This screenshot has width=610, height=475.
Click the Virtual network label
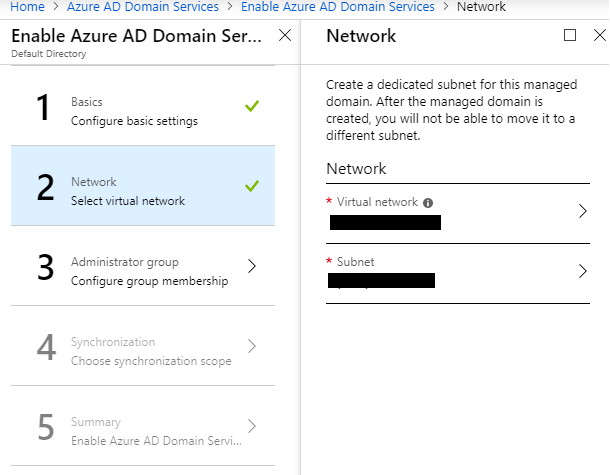pyautogui.click(x=377, y=202)
